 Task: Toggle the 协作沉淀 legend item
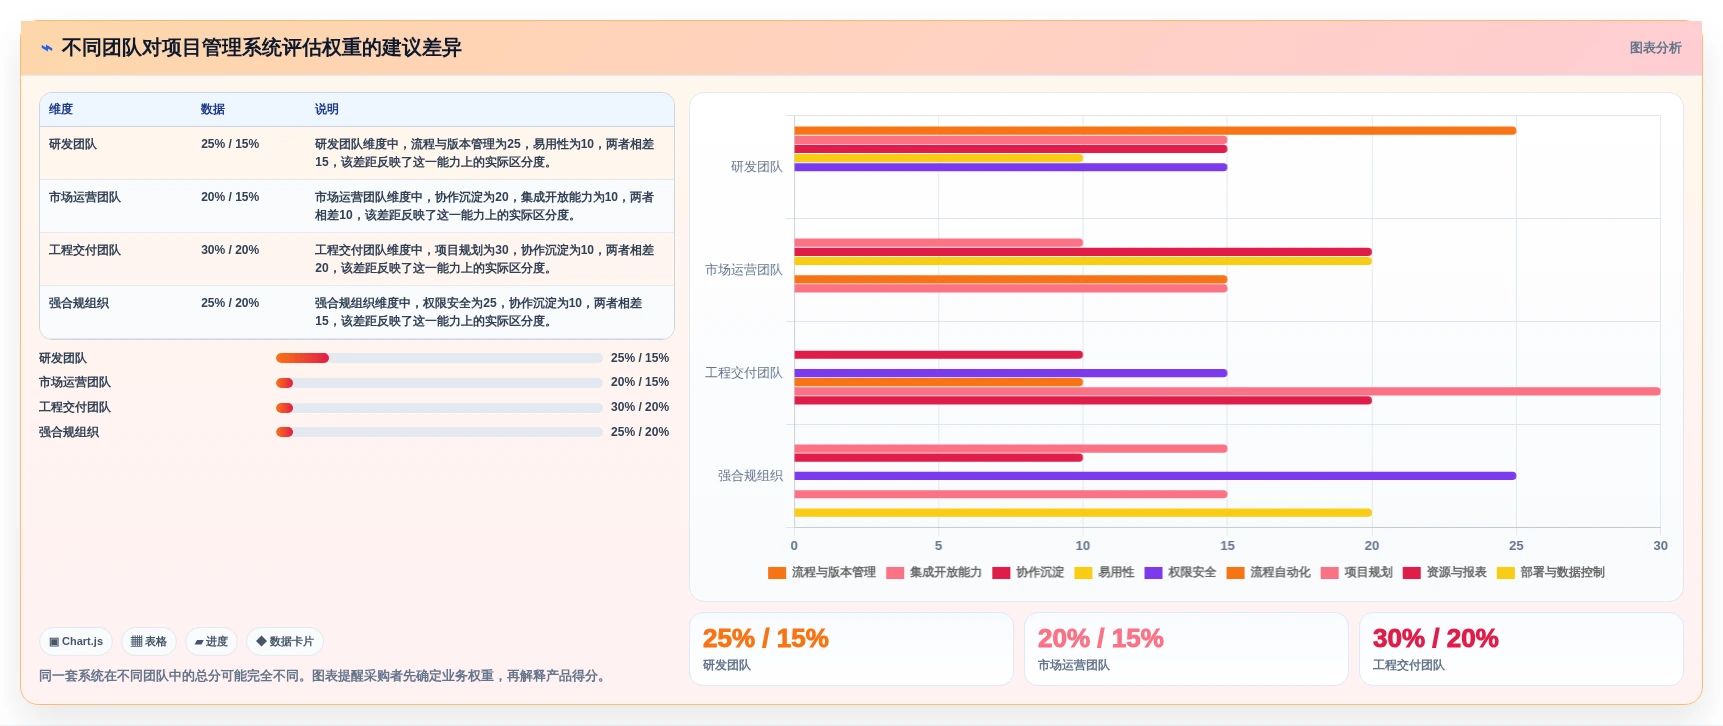[x=1028, y=573]
